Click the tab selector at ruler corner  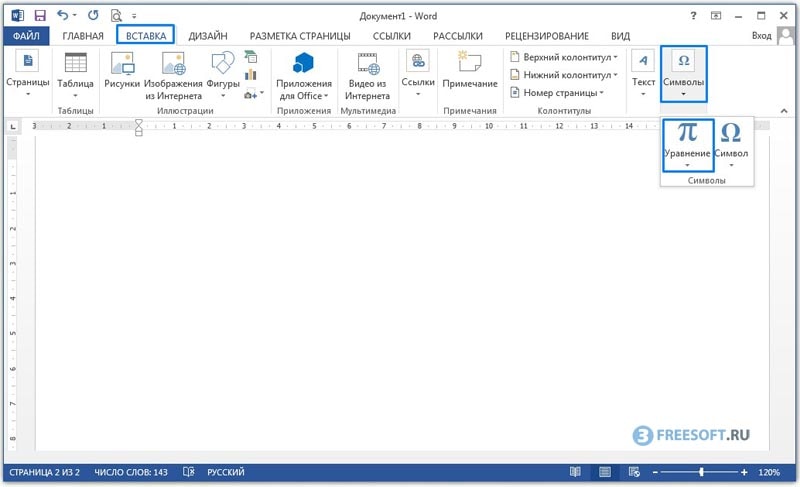point(13,126)
